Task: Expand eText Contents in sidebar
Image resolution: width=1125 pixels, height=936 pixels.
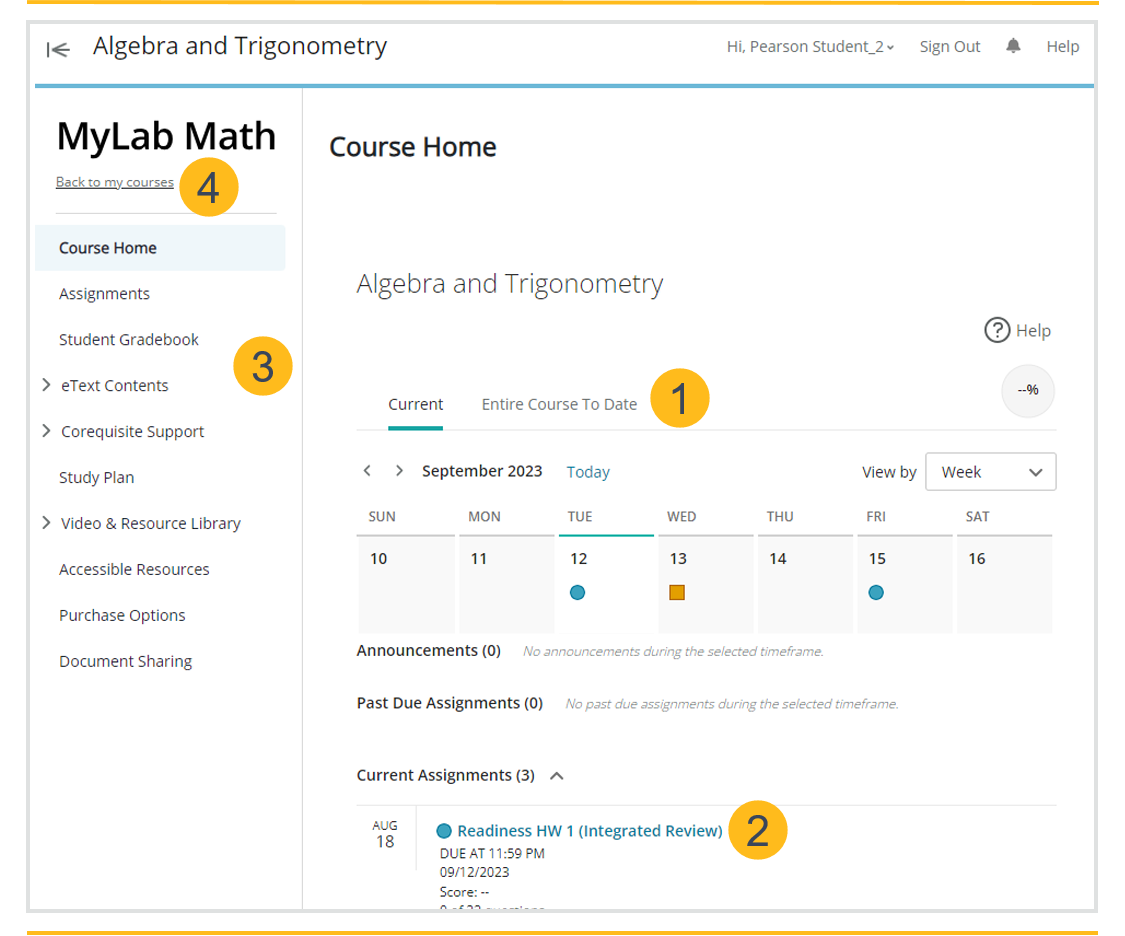Action: tap(47, 385)
